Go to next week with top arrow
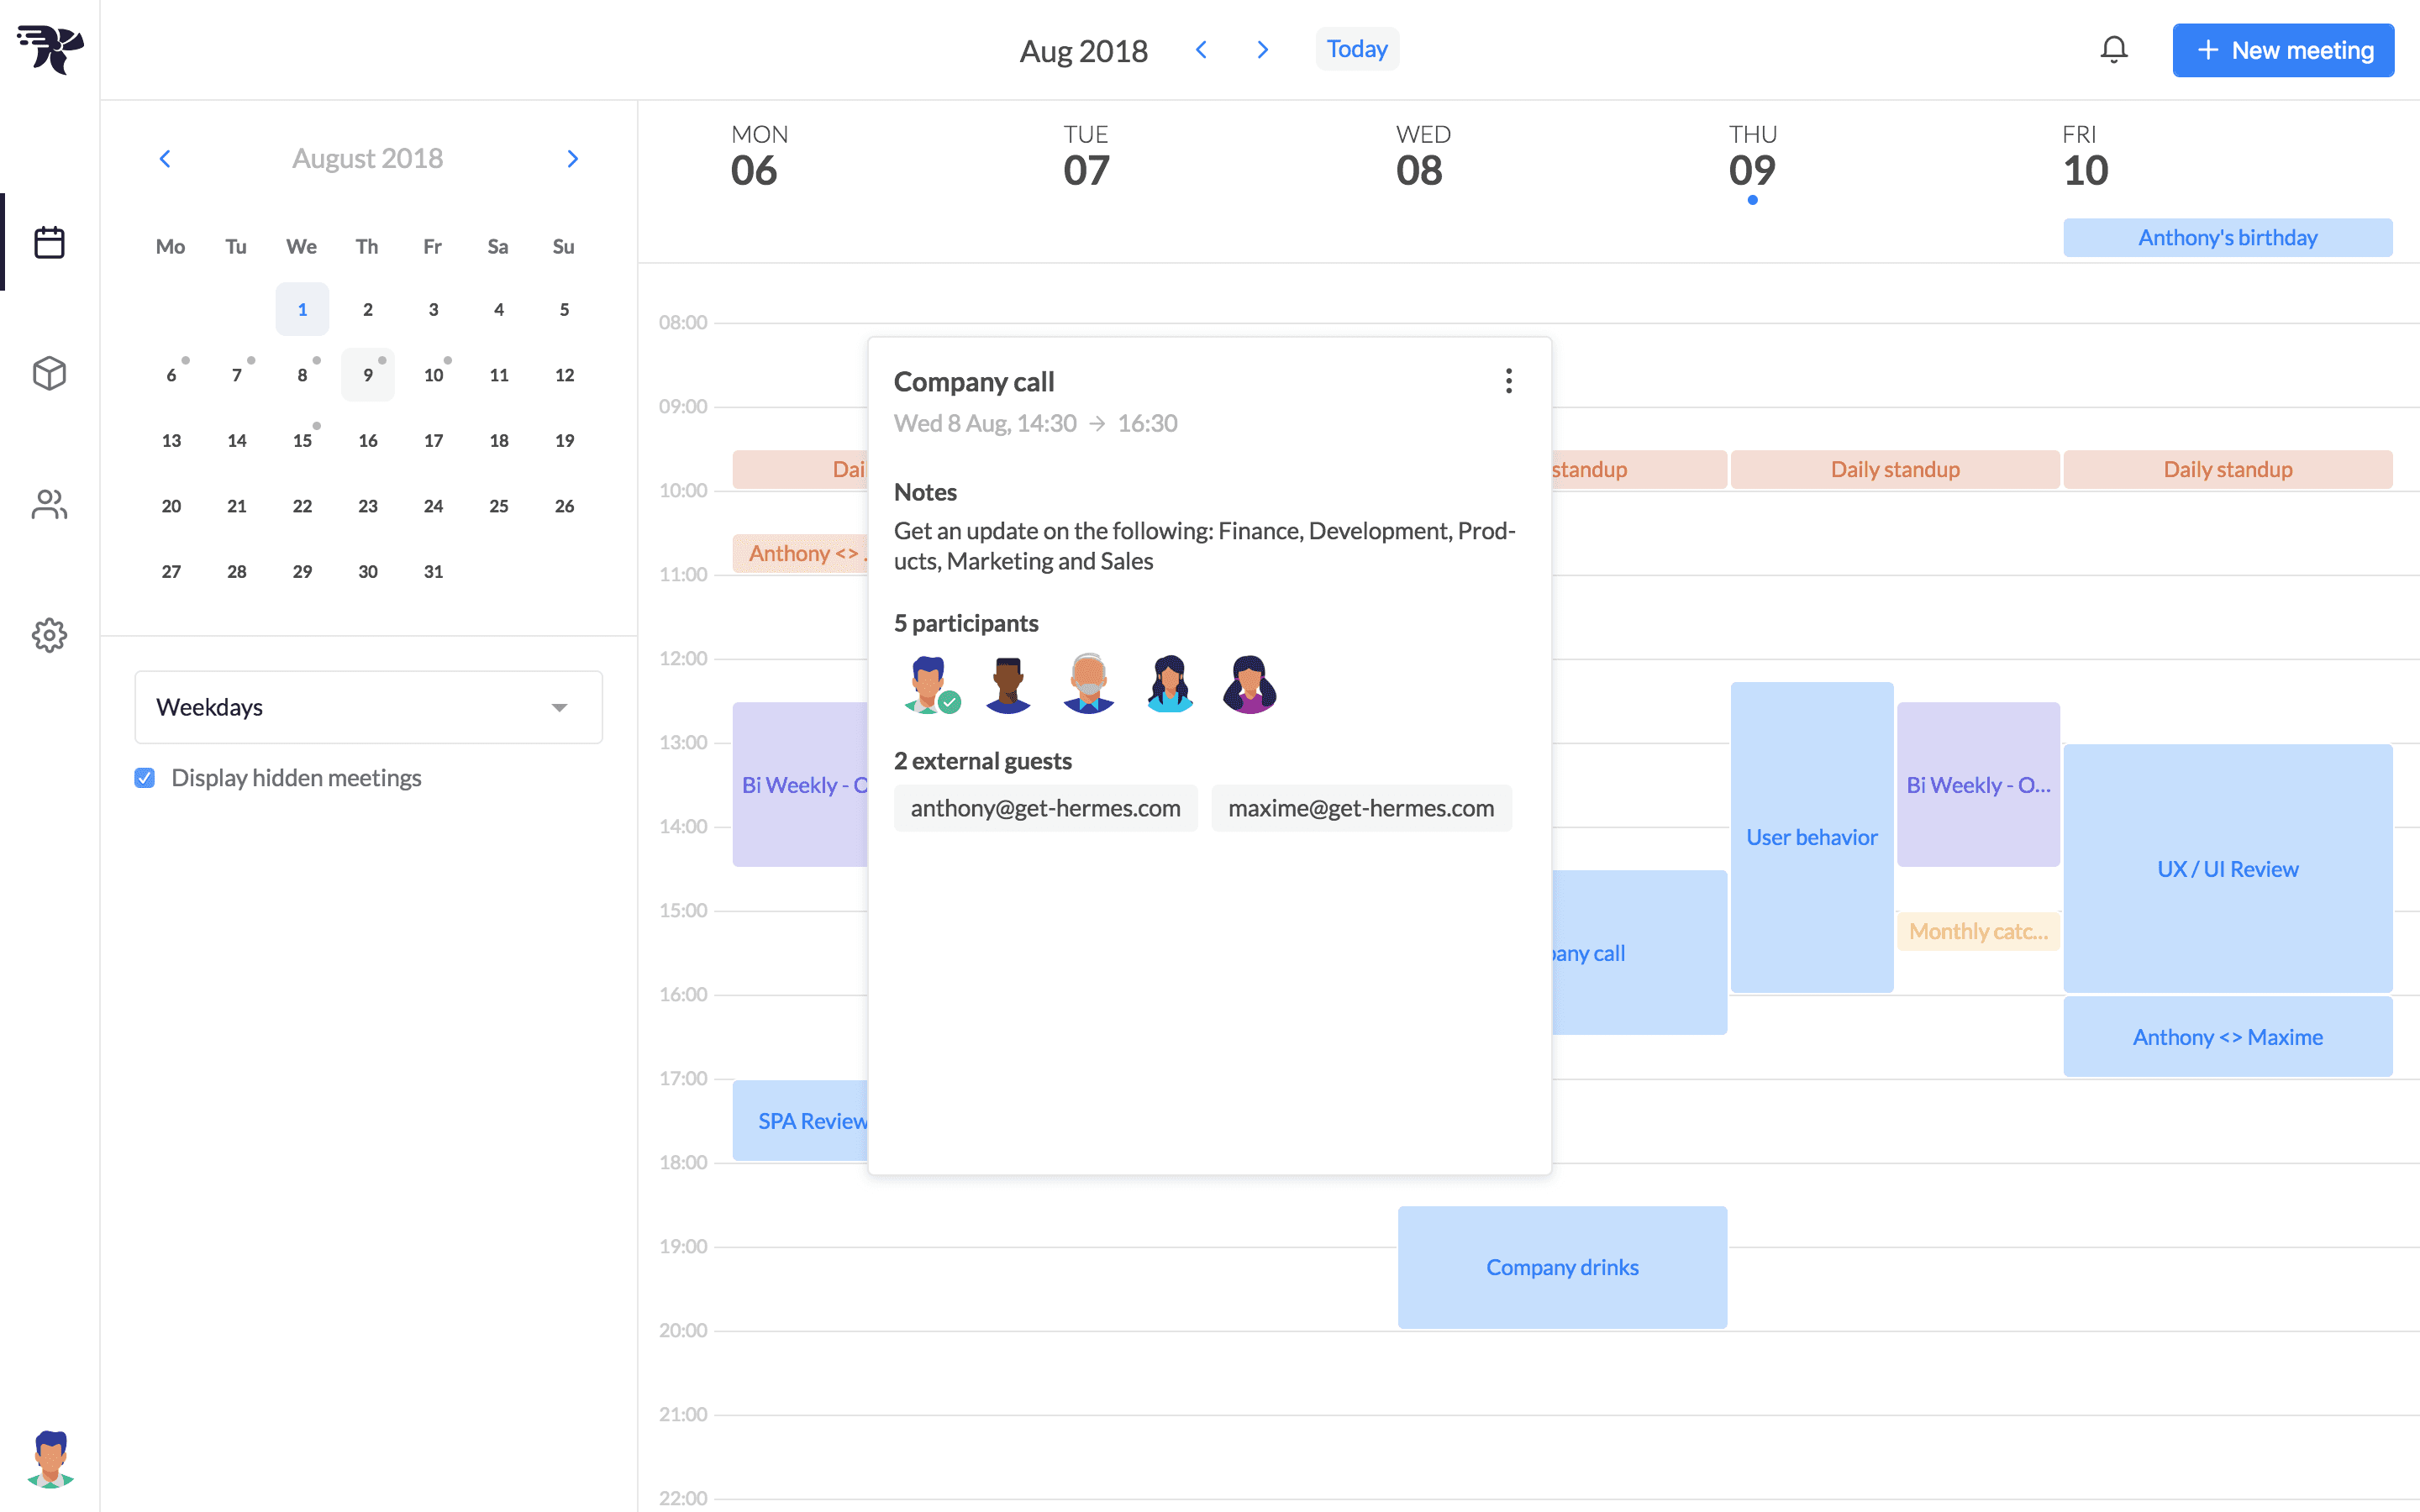This screenshot has width=2420, height=1512. click(x=1262, y=49)
